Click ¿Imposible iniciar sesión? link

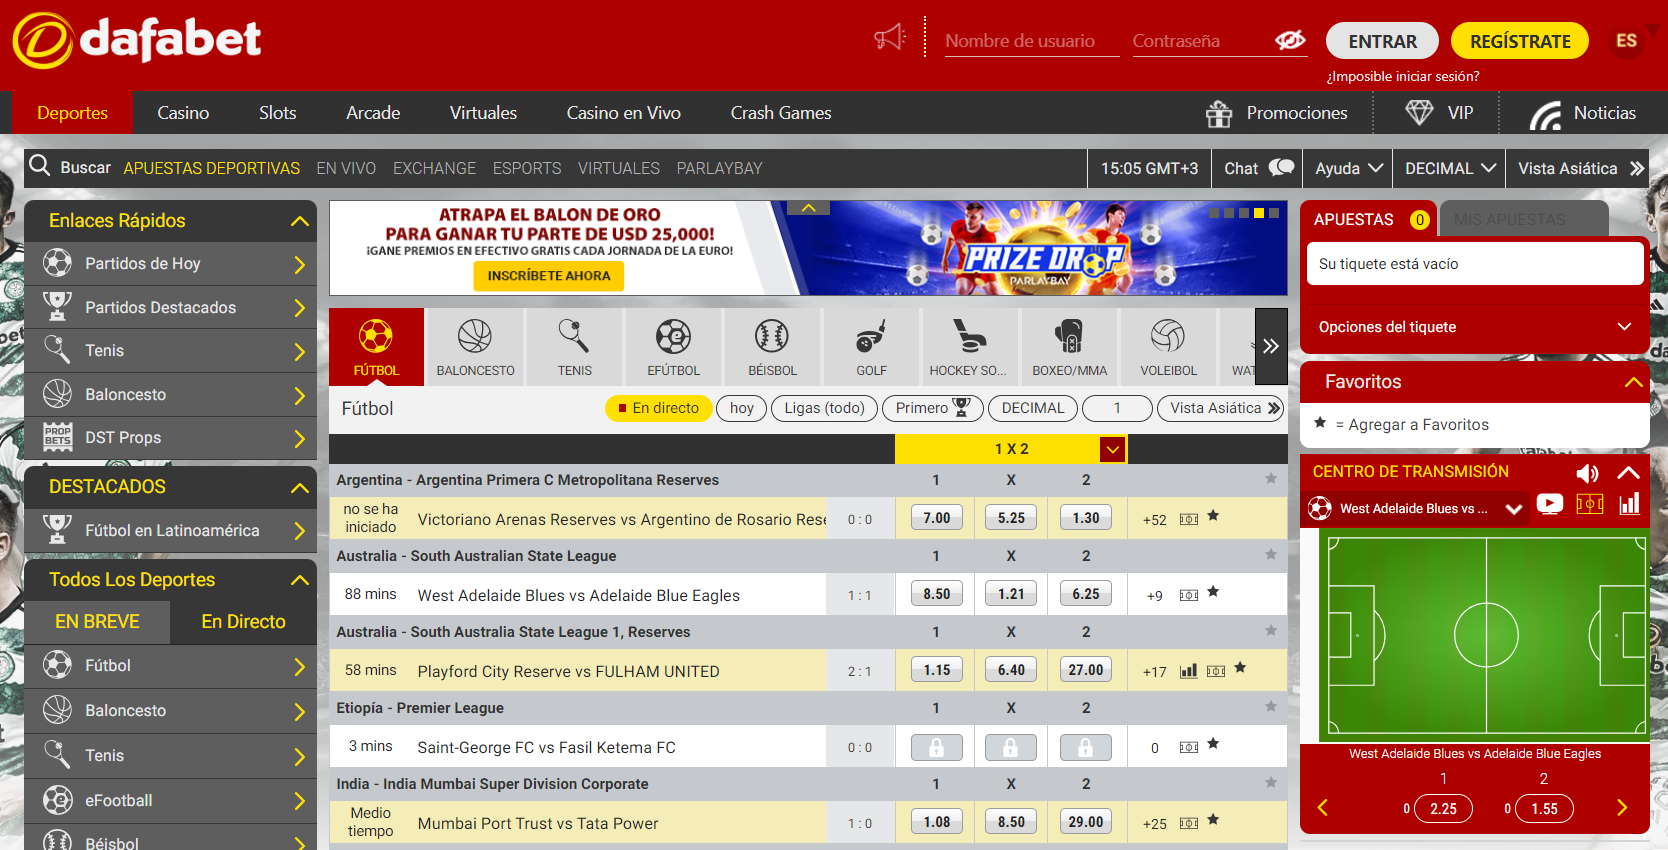coord(1402,76)
